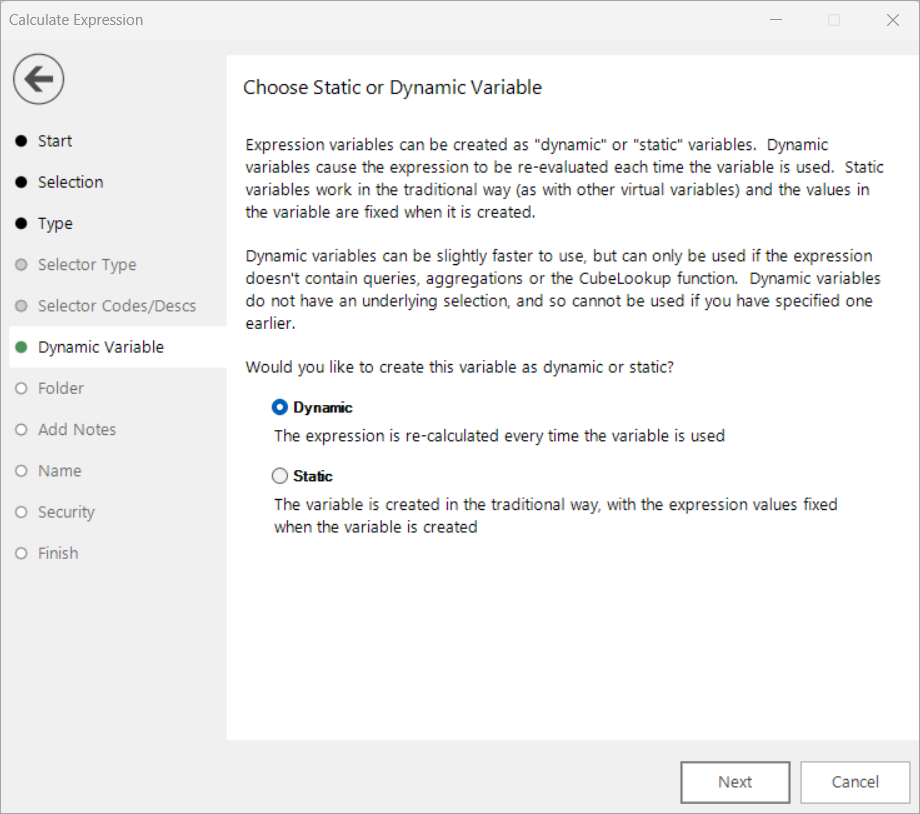
Task: Click 'The variable is created in the traditional way' text
Action: coord(556,515)
